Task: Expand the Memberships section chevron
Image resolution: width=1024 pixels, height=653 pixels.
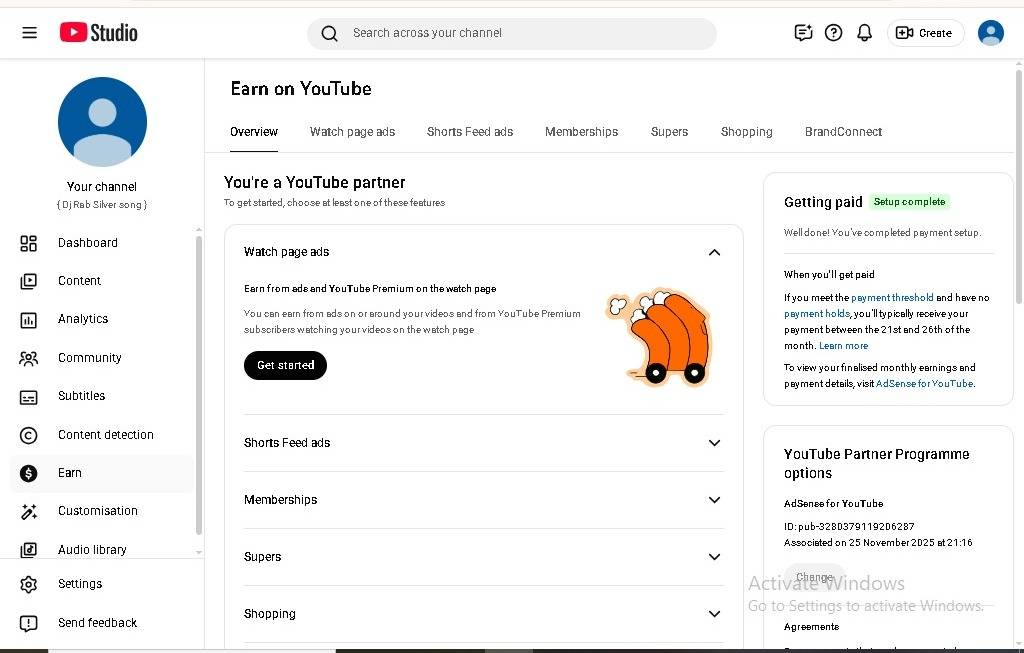Action: [x=714, y=500]
